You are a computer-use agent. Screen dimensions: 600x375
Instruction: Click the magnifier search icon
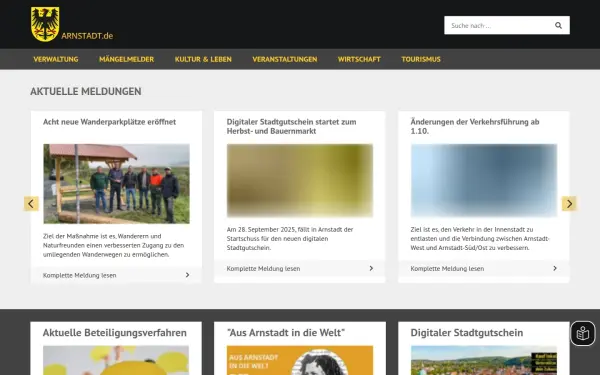pyautogui.click(x=558, y=25)
